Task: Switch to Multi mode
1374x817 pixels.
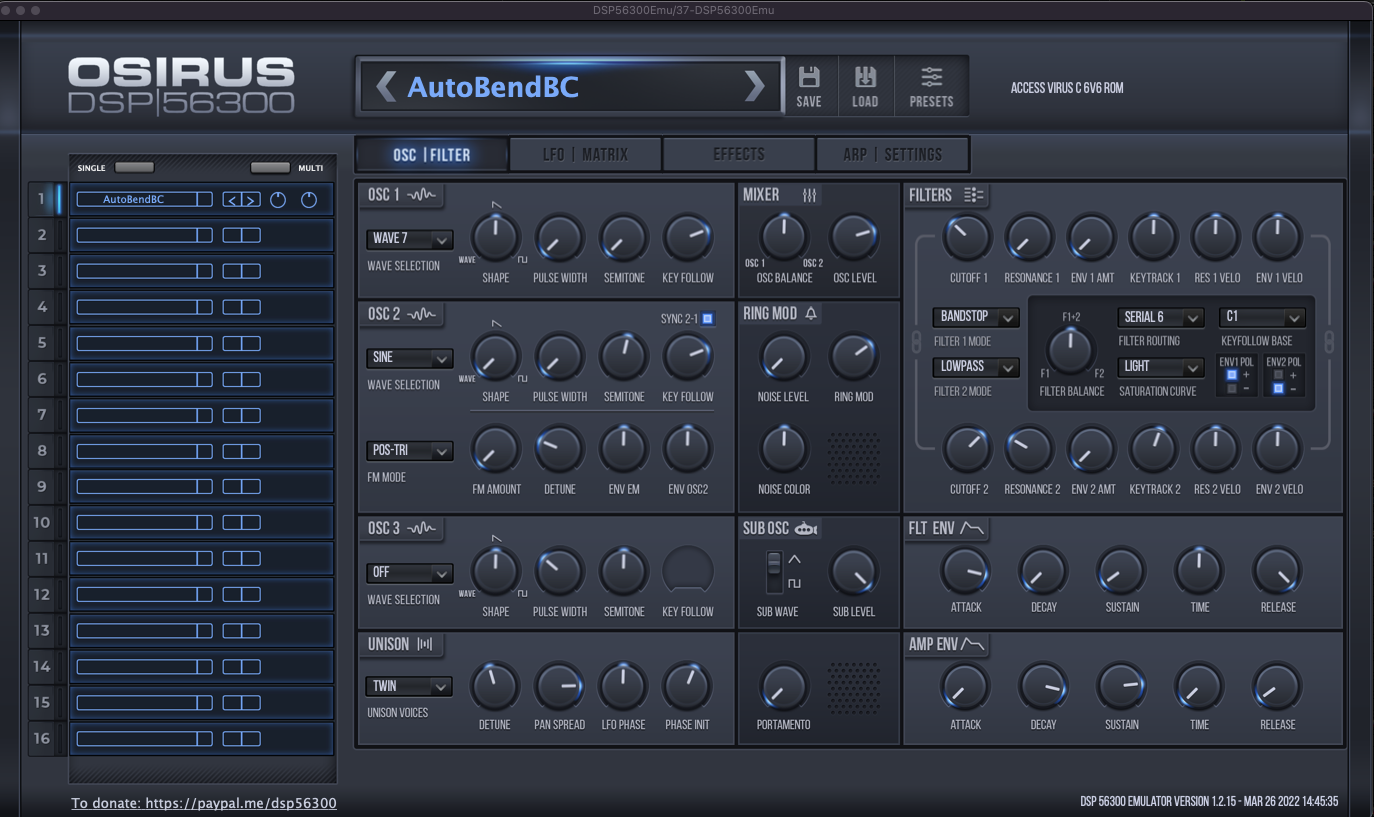Action: pos(270,167)
